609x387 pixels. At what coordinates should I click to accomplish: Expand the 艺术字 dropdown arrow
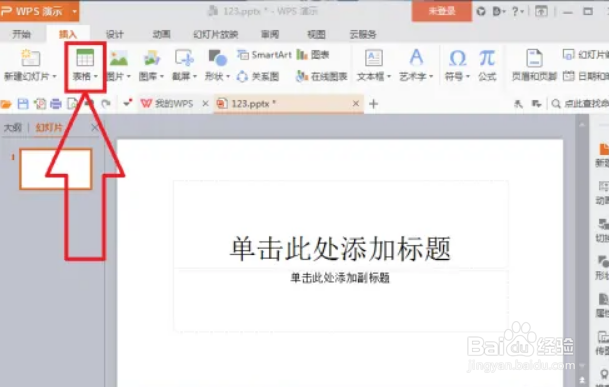point(432,77)
